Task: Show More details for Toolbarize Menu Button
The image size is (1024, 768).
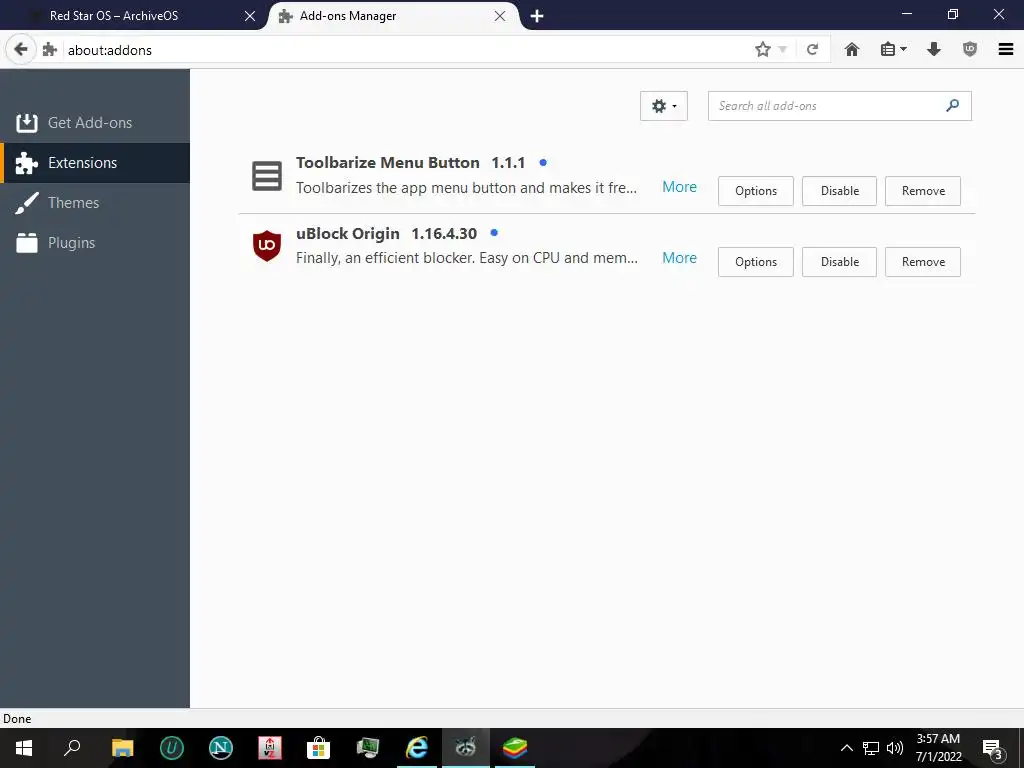Action: pyautogui.click(x=679, y=187)
